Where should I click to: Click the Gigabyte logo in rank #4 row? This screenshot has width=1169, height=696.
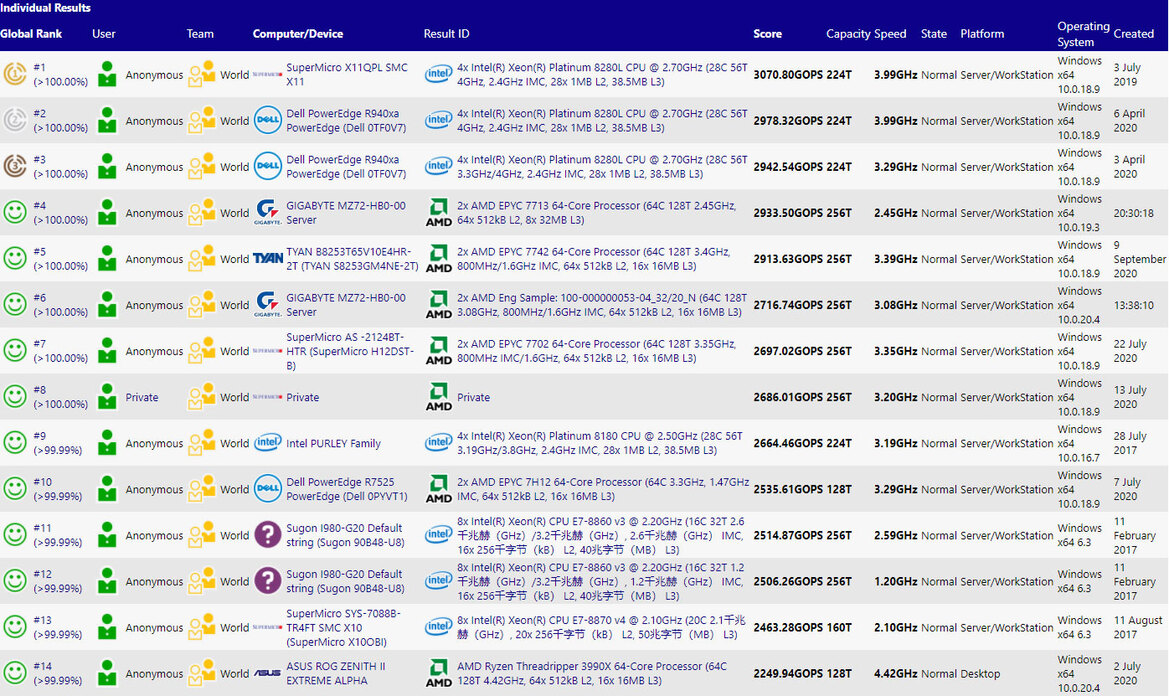click(x=268, y=212)
